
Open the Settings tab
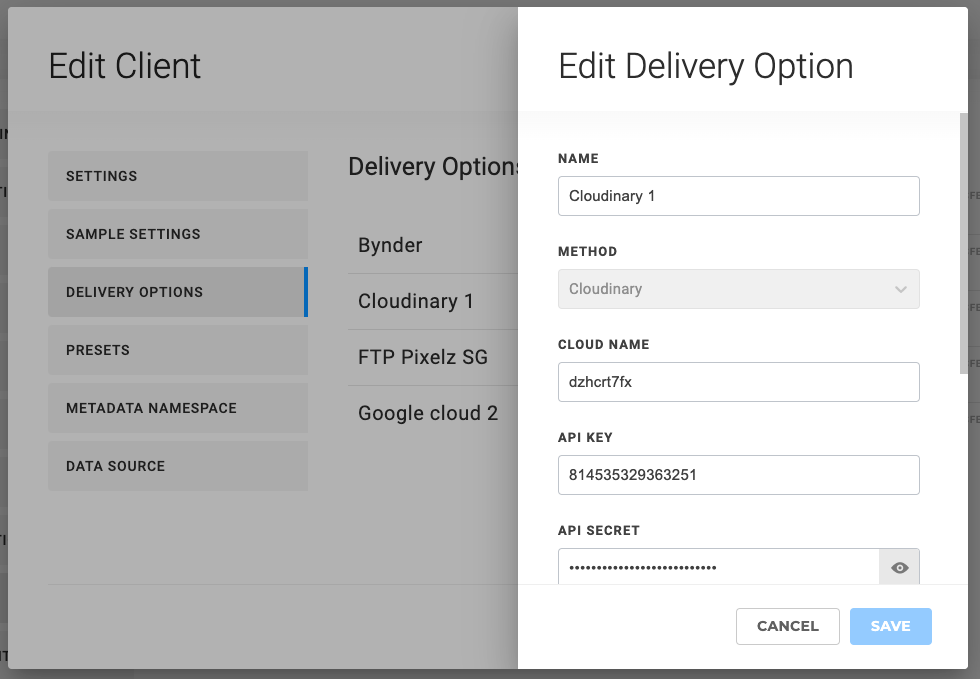177,176
